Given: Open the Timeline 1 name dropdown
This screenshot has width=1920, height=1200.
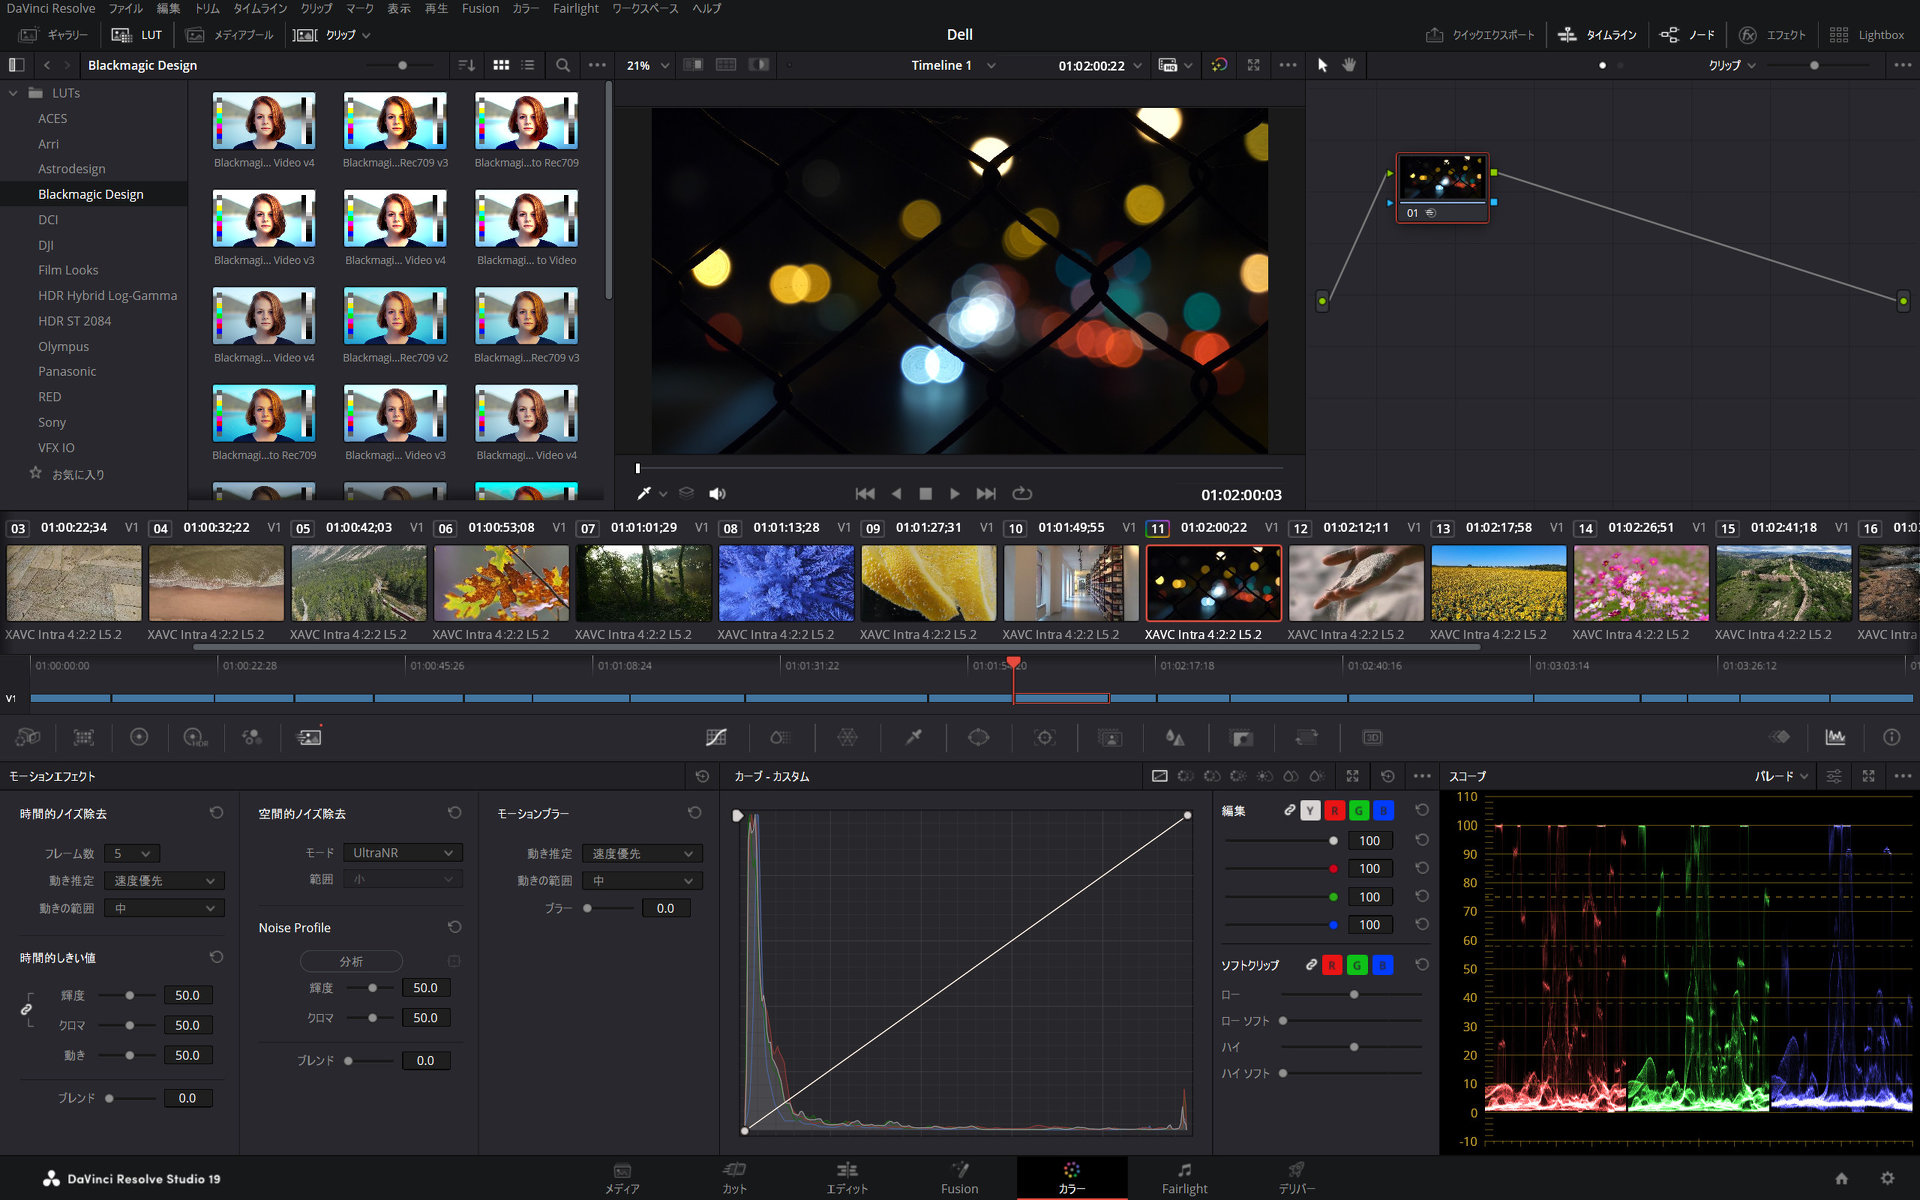Looking at the screenshot, I should pyautogui.click(x=952, y=65).
